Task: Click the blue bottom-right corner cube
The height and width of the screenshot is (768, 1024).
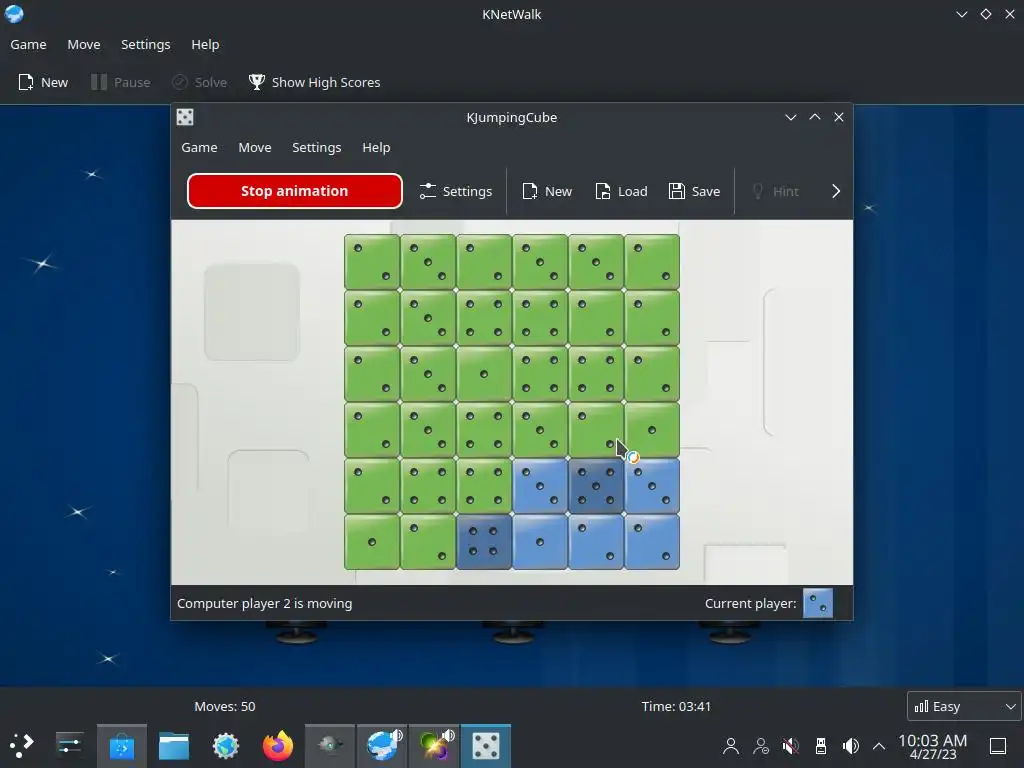Action: coord(652,541)
